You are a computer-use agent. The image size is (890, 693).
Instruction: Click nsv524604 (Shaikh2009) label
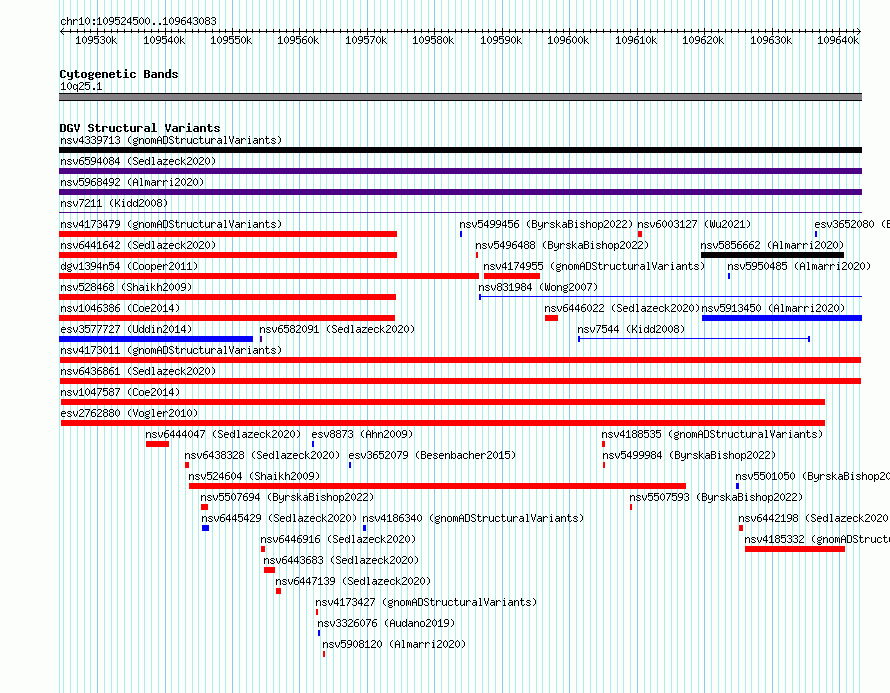254,476
